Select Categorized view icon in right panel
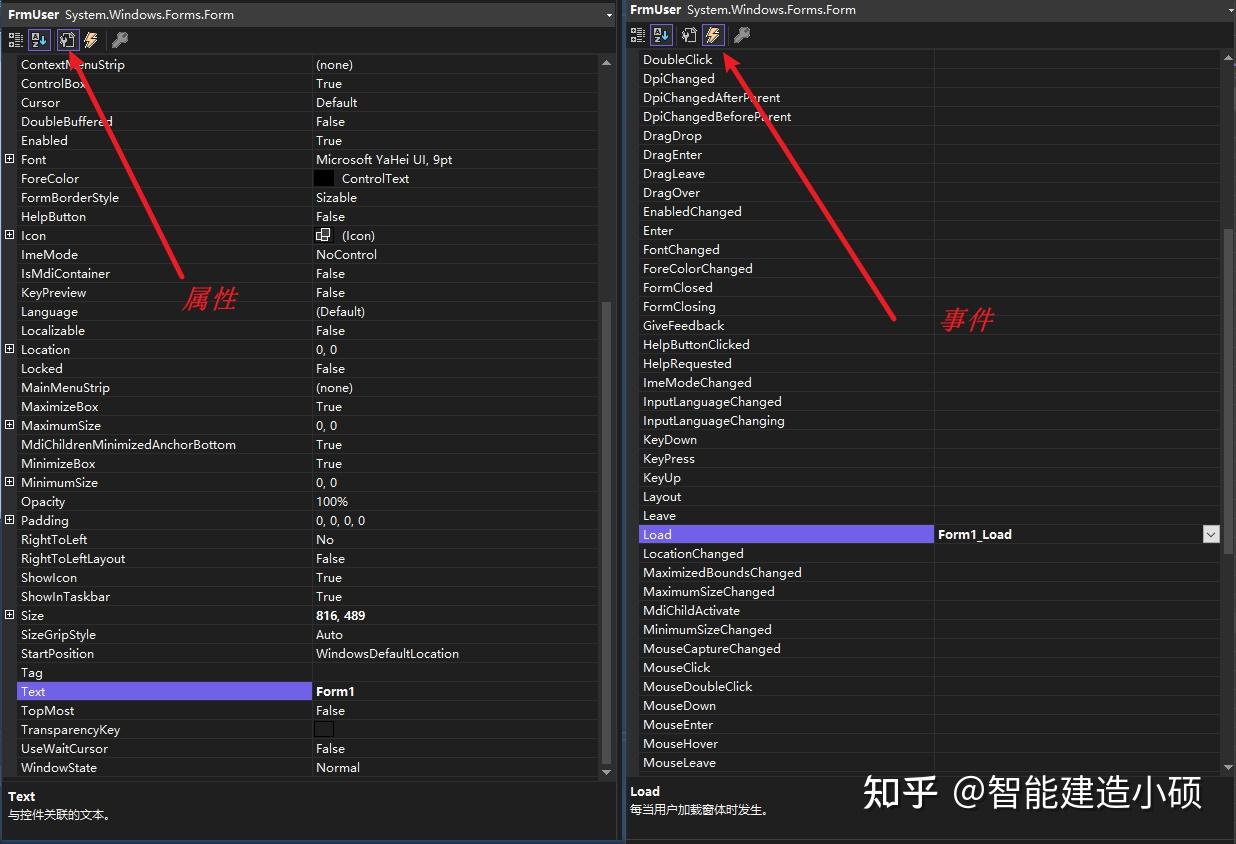Viewport: 1236px width, 844px height. 638,35
